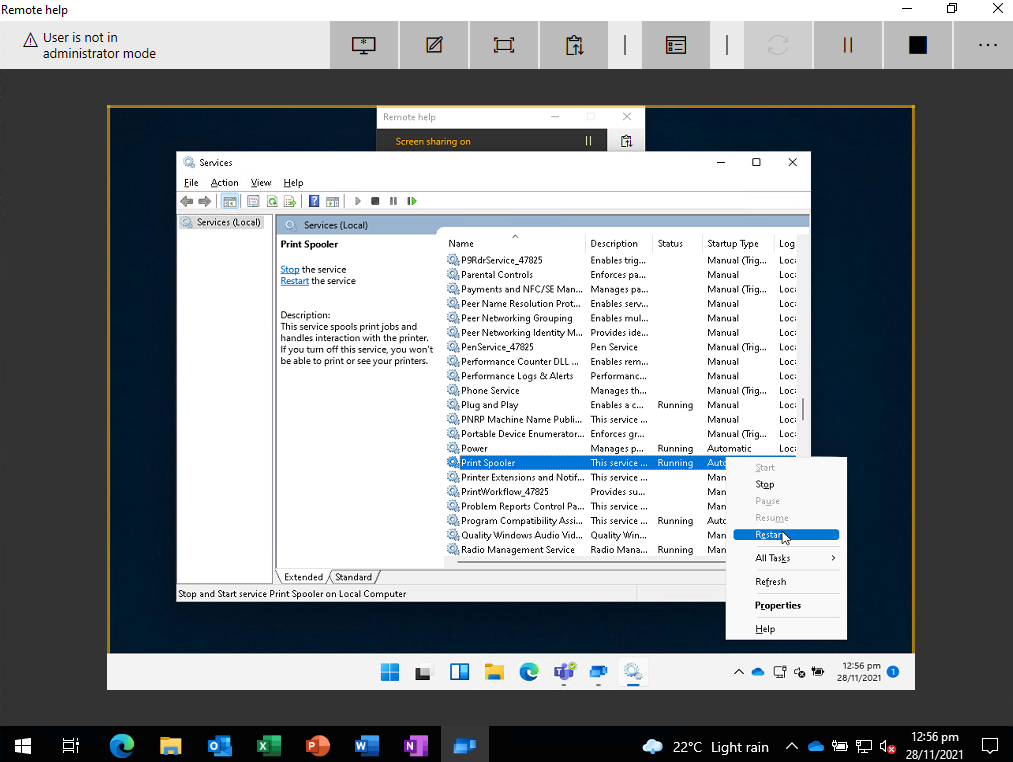The image size is (1013, 762).
Task: Click Export List icon in Services toolbar
Action: coord(290,202)
